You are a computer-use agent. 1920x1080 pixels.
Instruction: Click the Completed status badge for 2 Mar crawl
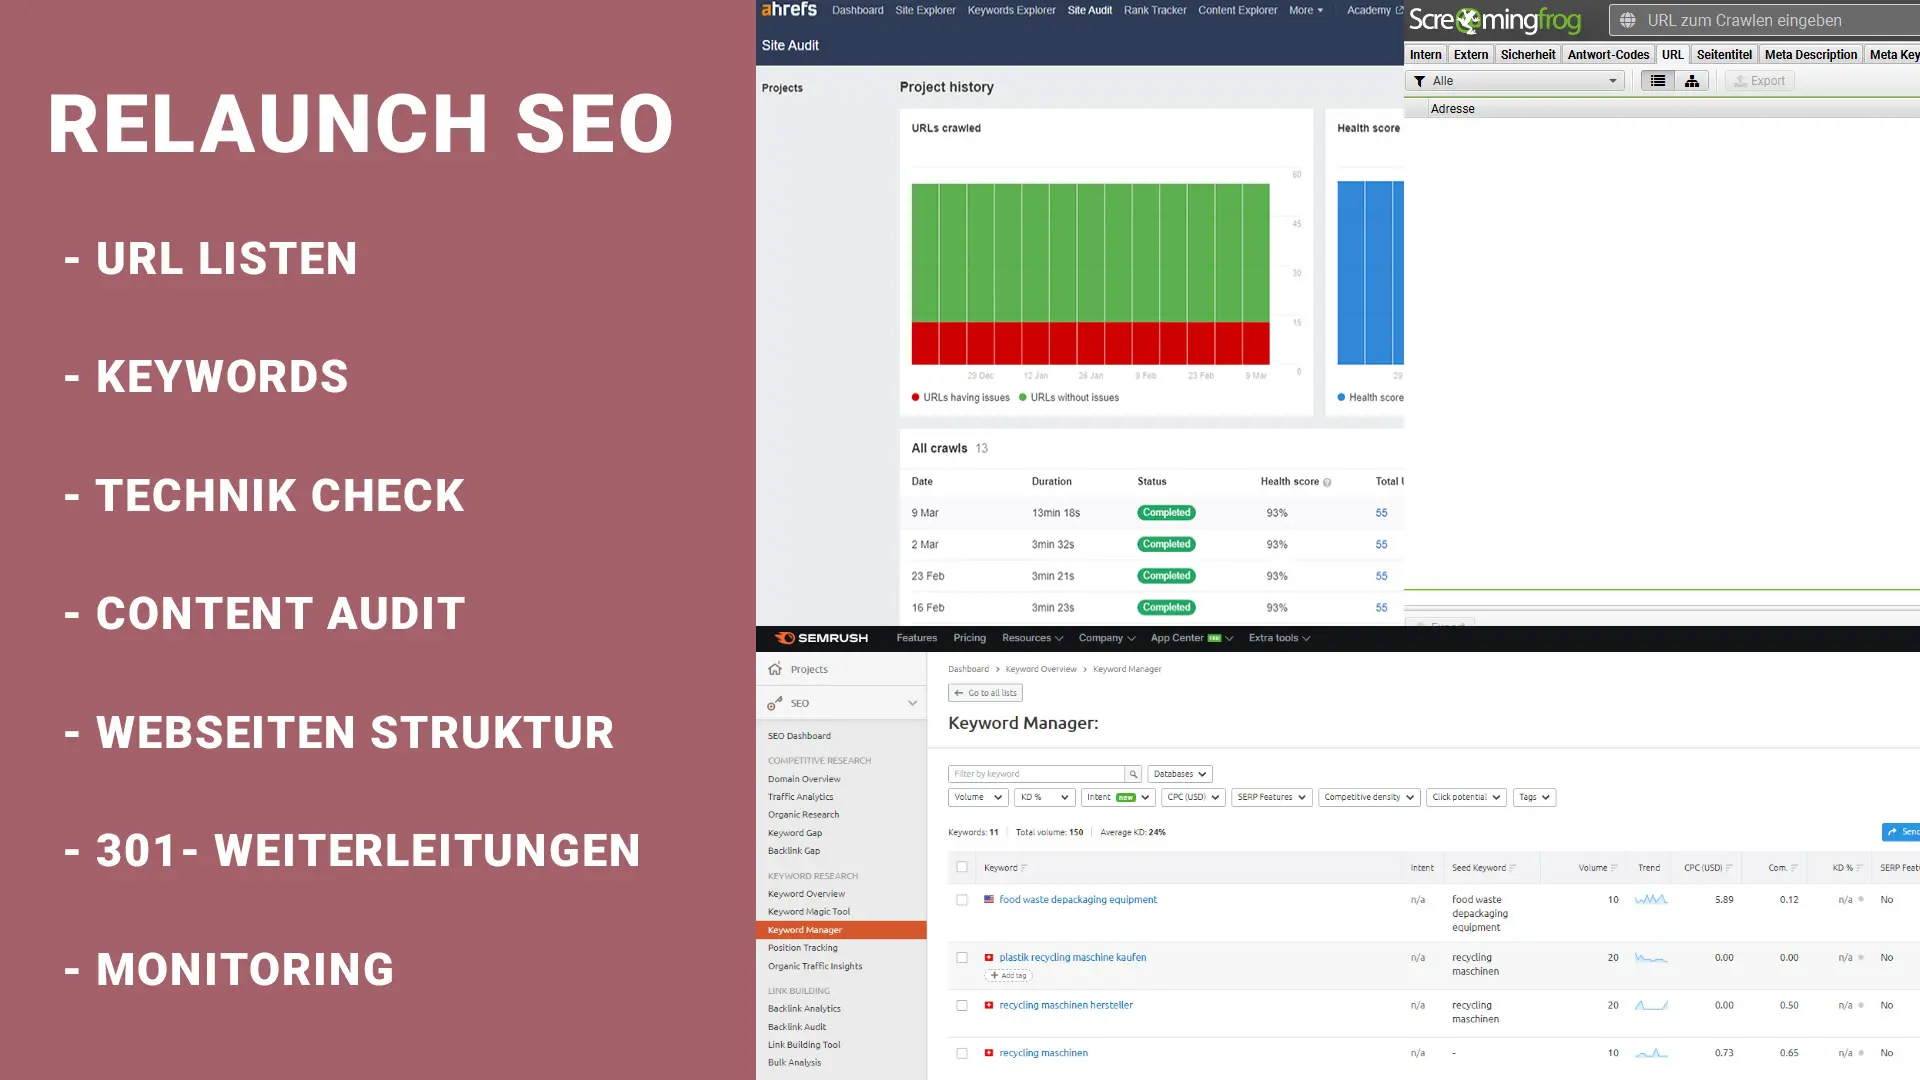coord(1166,544)
